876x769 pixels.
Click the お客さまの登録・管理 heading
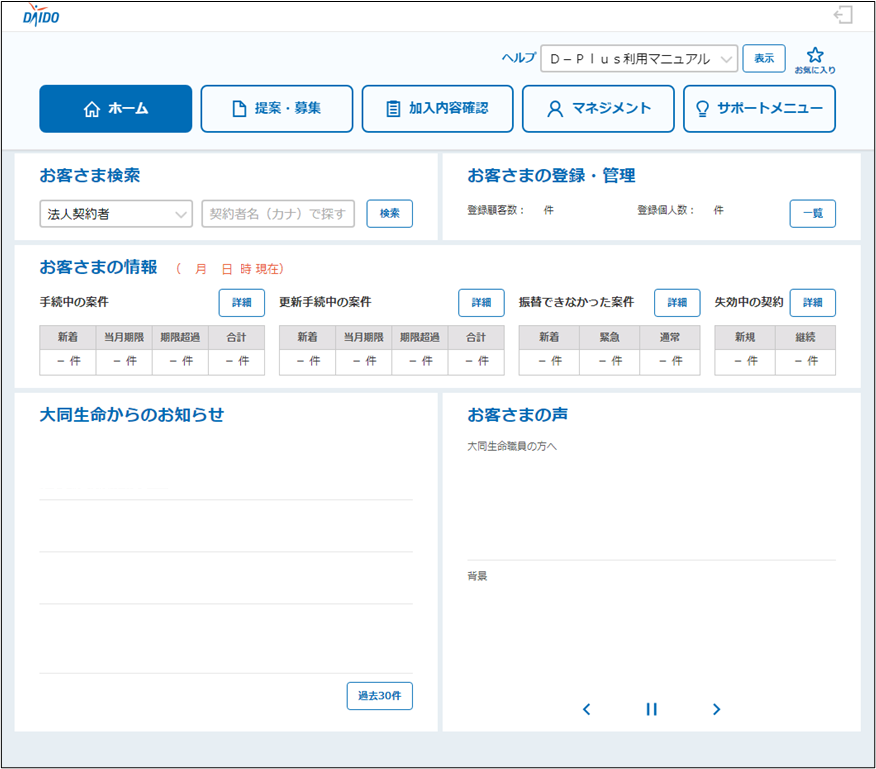551,175
